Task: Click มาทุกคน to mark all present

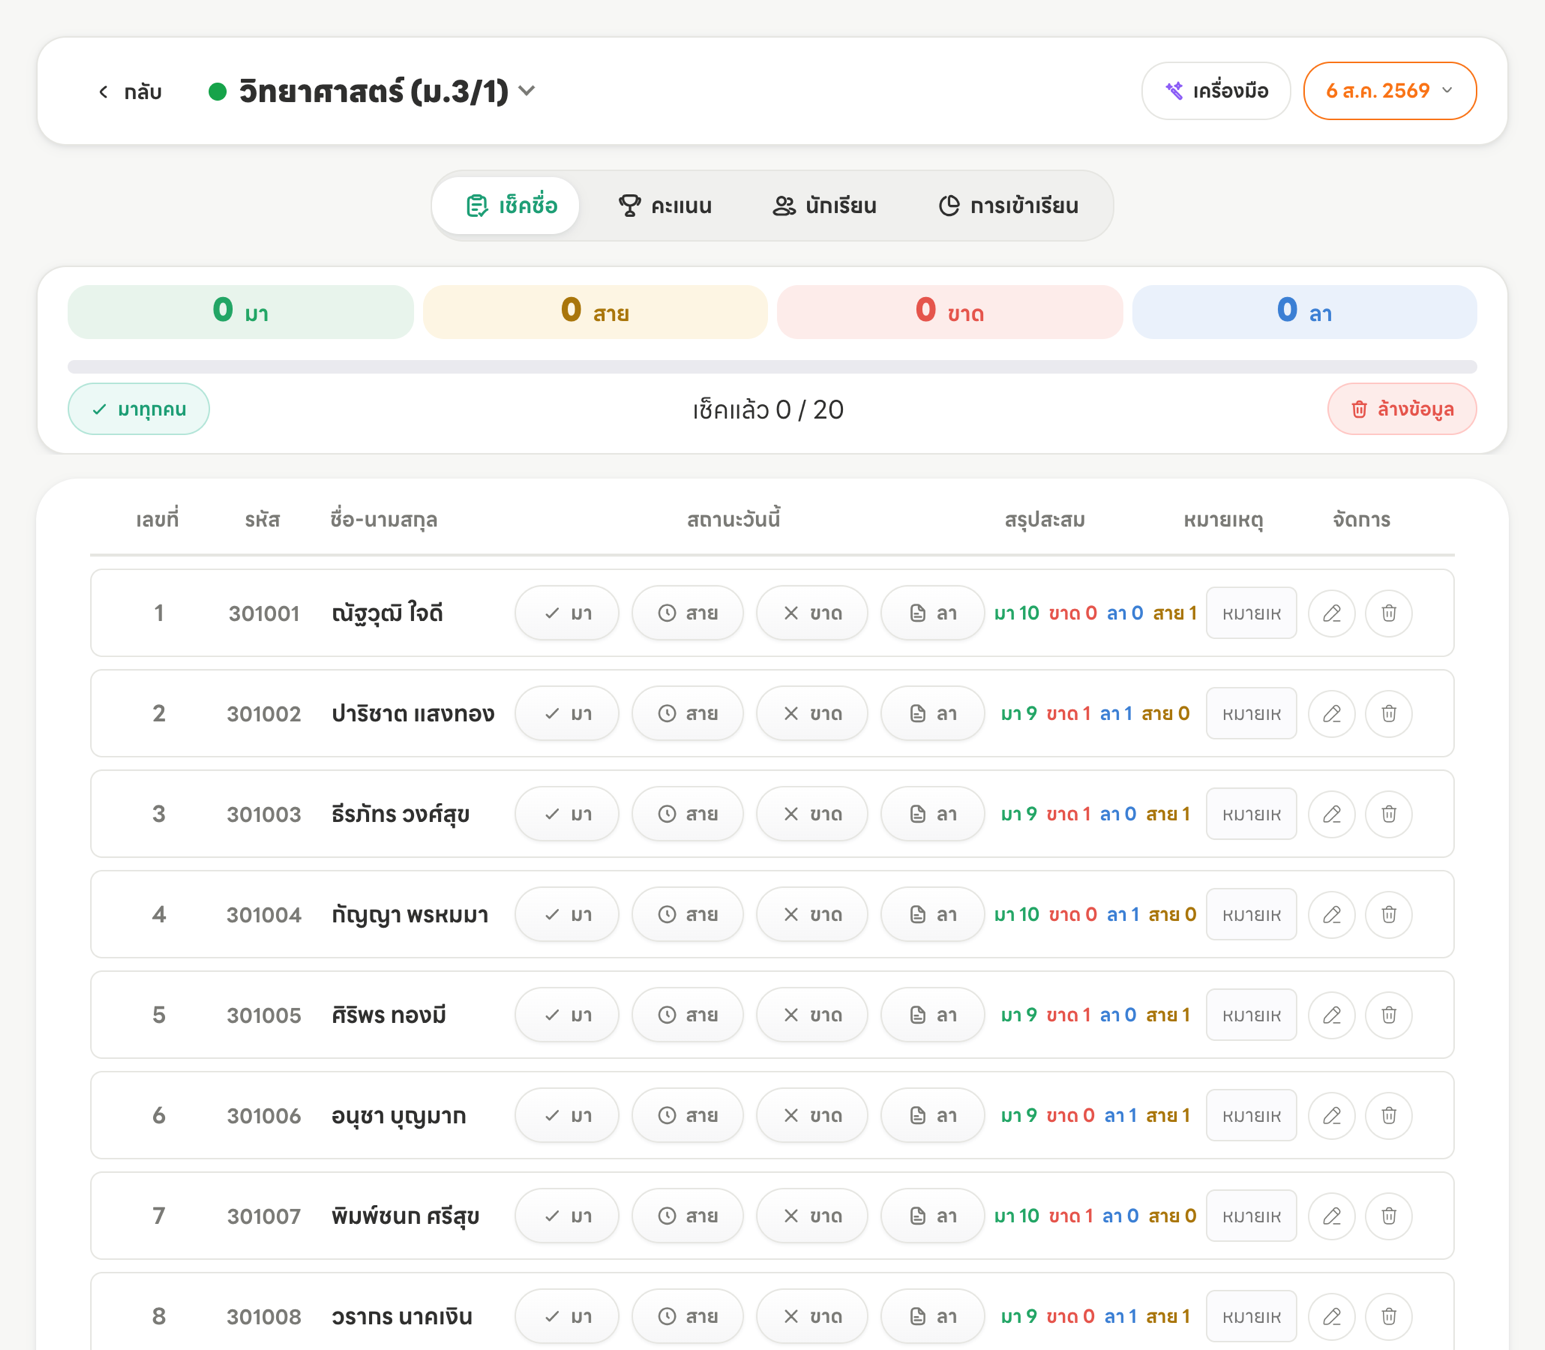Action: 139,409
